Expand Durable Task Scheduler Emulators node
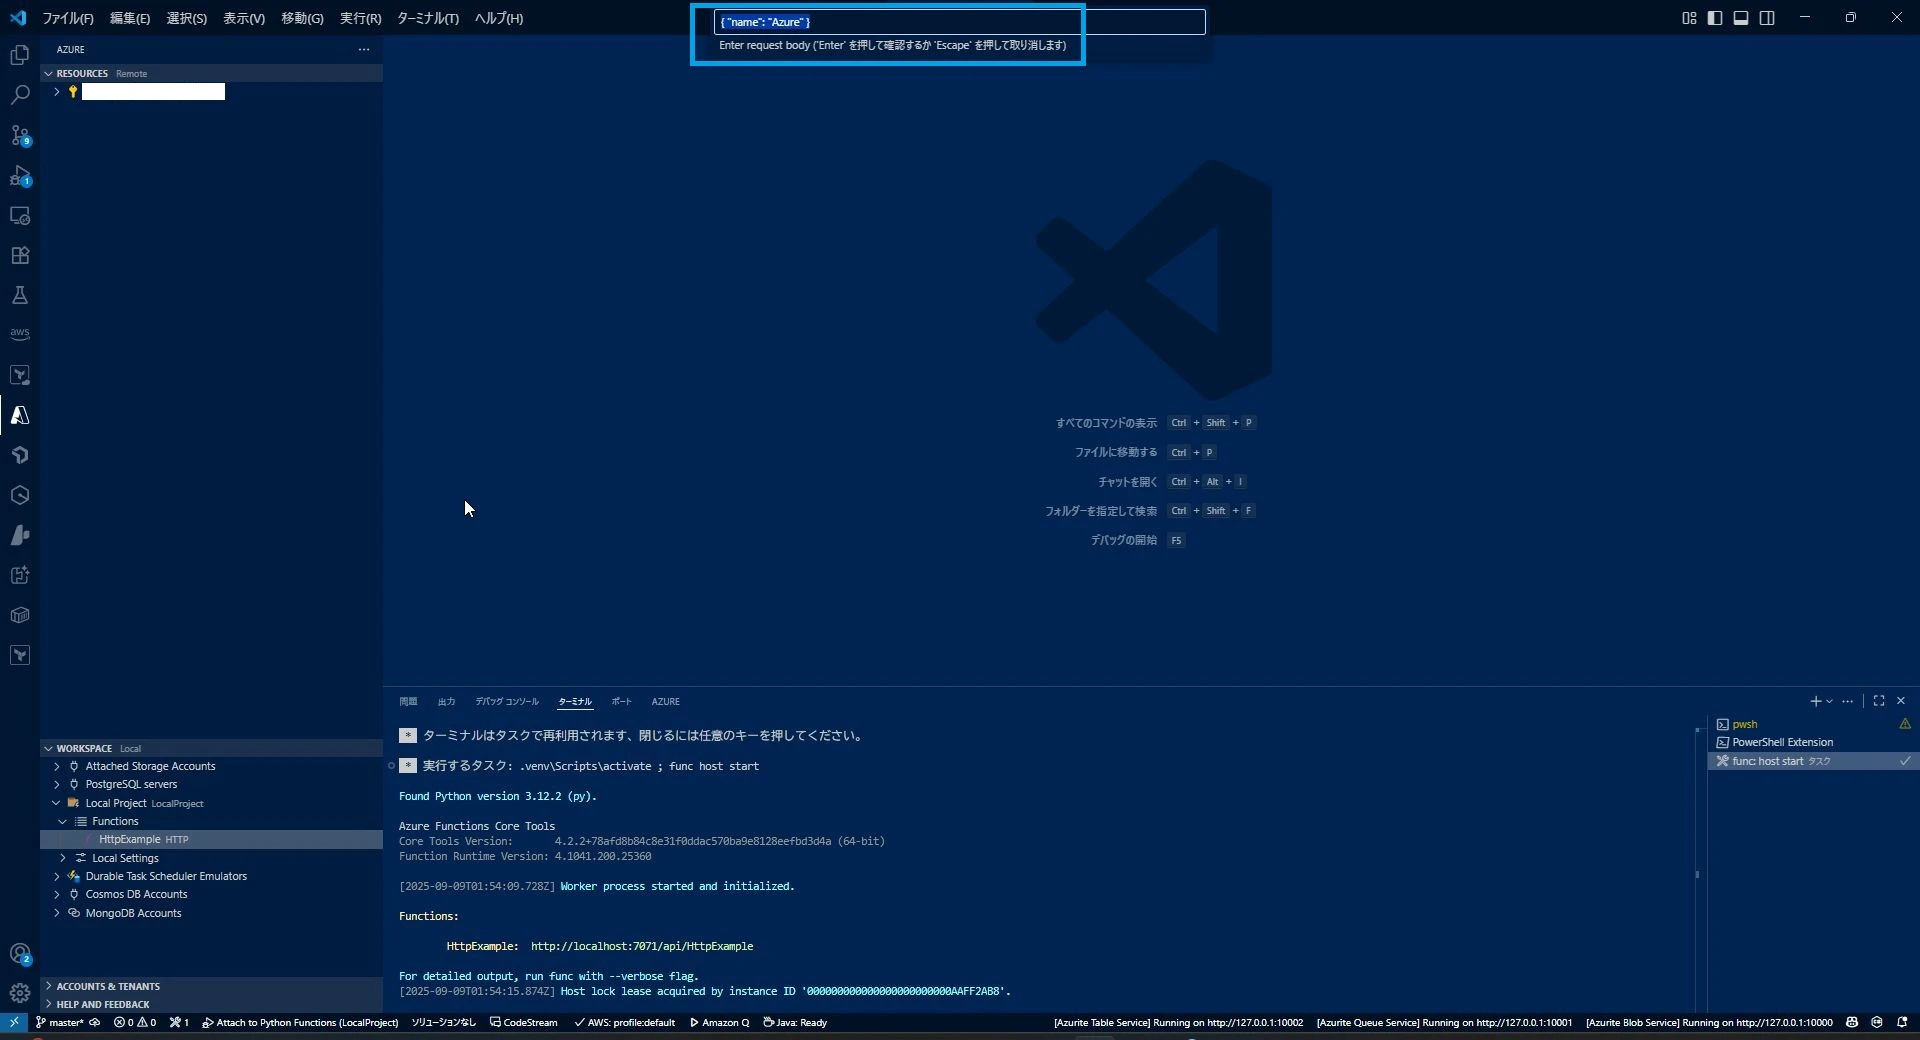1920x1040 pixels. click(57, 876)
